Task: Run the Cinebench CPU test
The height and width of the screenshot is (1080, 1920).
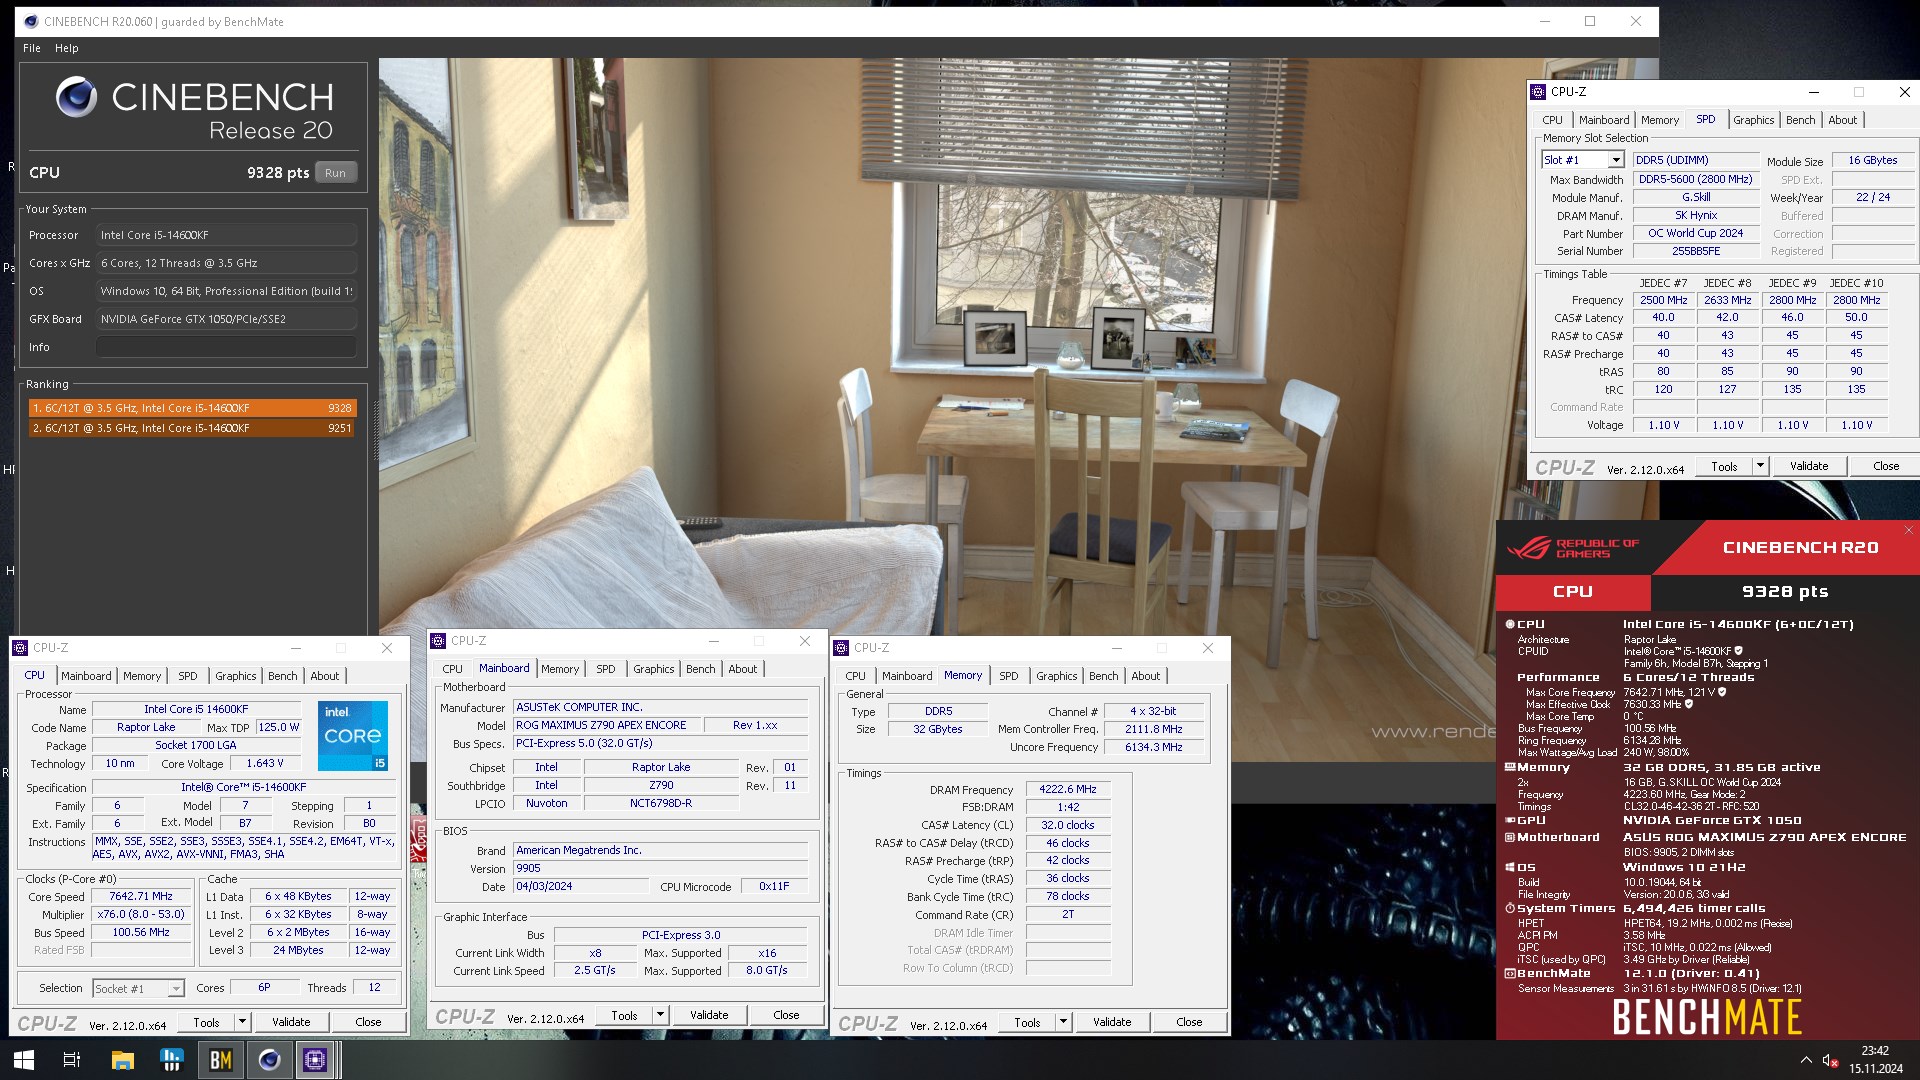Action: [335, 173]
